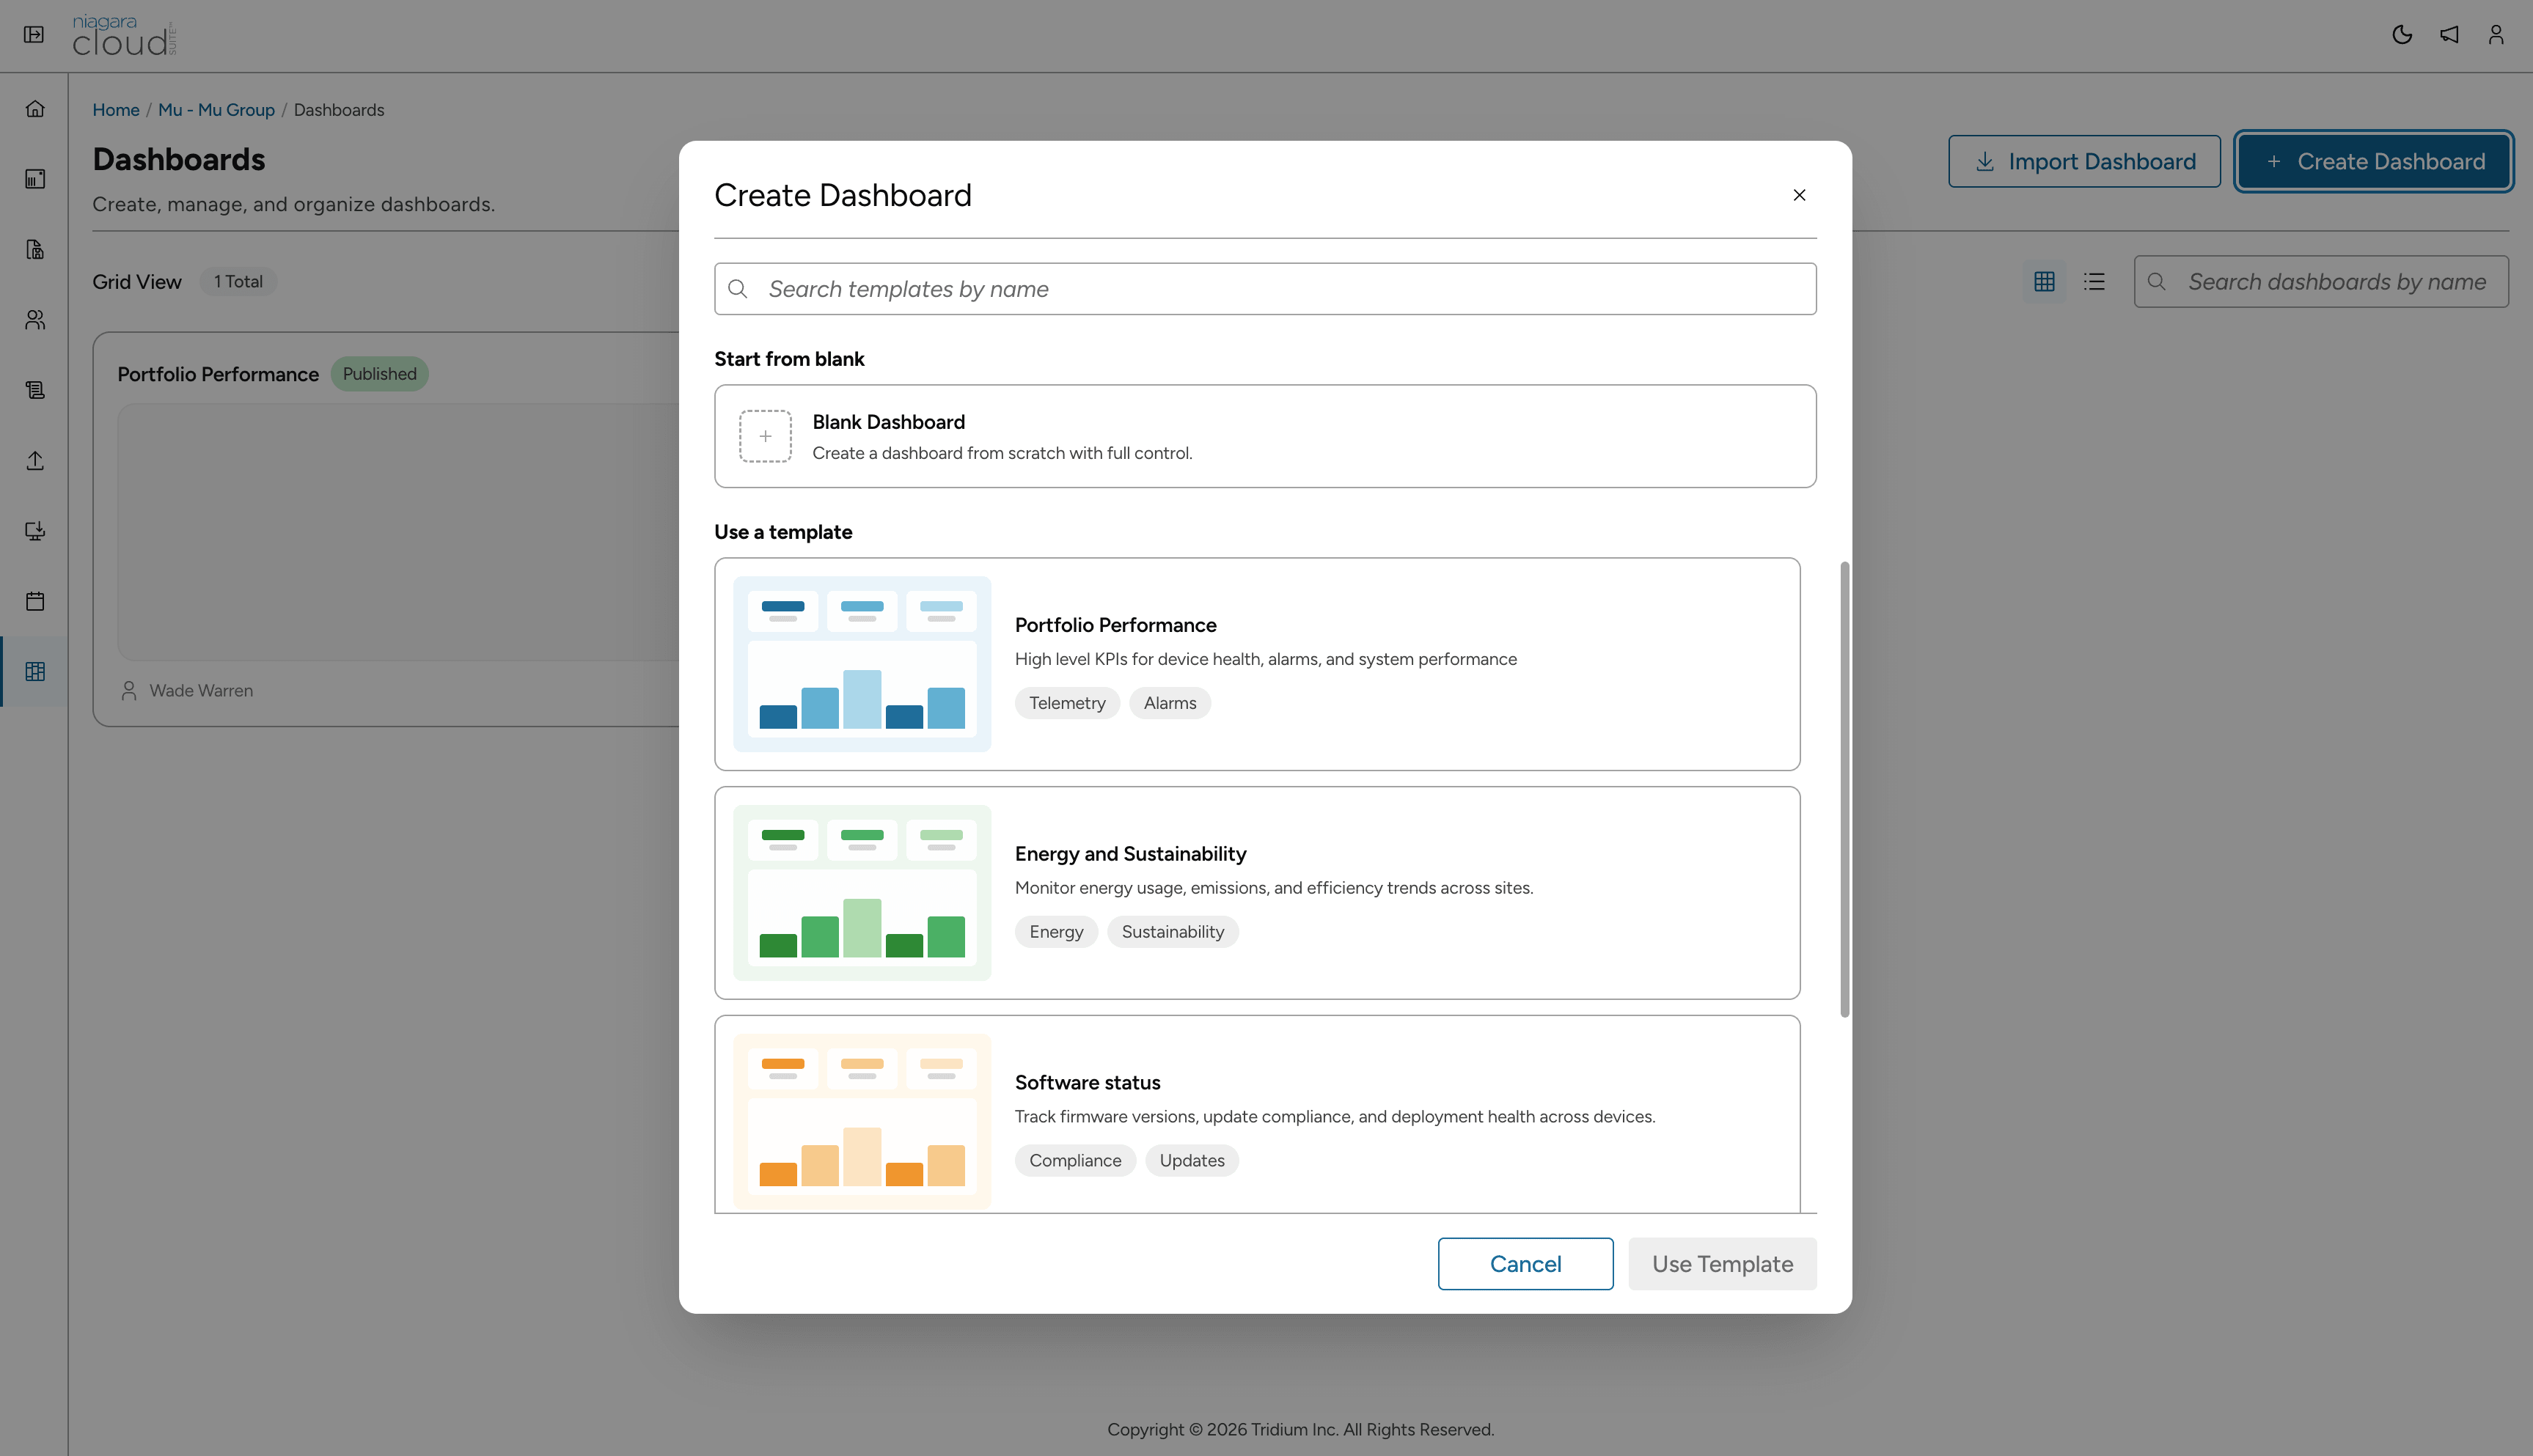The image size is (2533, 1456).
Task: Open the stacked list sidebar icon
Action: [x=35, y=390]
